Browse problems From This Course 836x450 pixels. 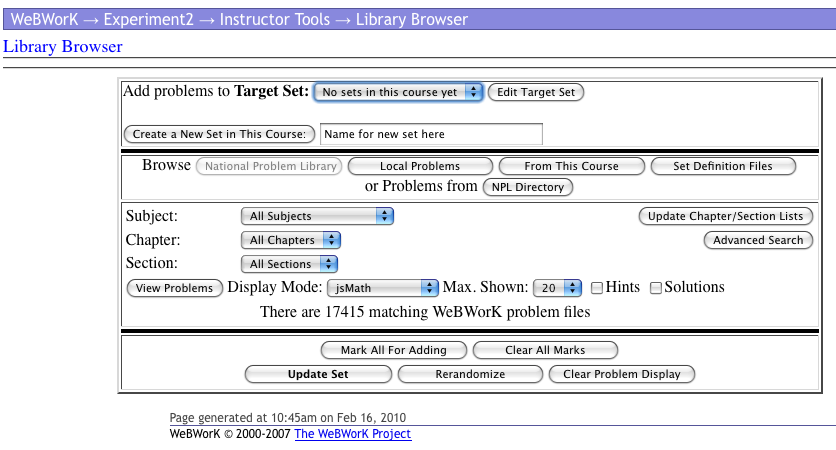[x=572, y=166]
